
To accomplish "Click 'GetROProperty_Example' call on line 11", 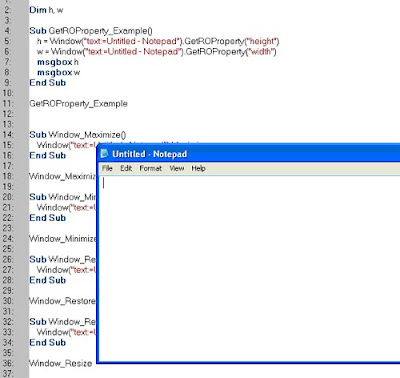I will click(78, 104).
